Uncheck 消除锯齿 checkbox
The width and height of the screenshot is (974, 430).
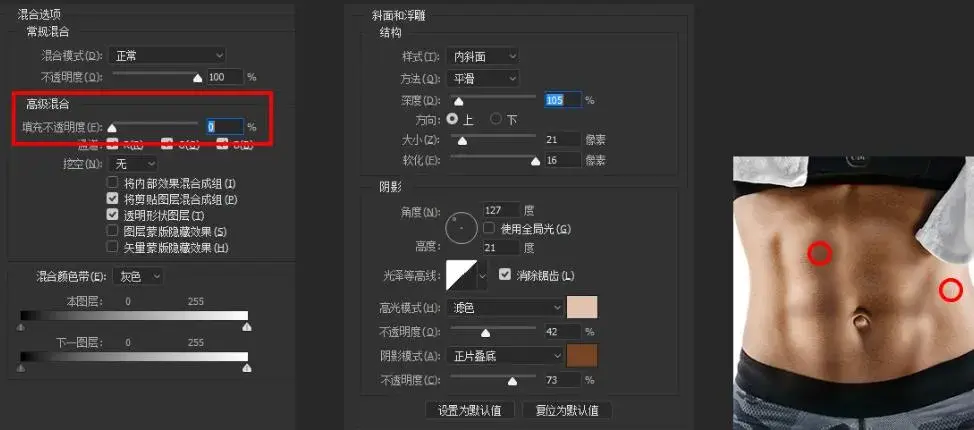click(x=505, y=274)
